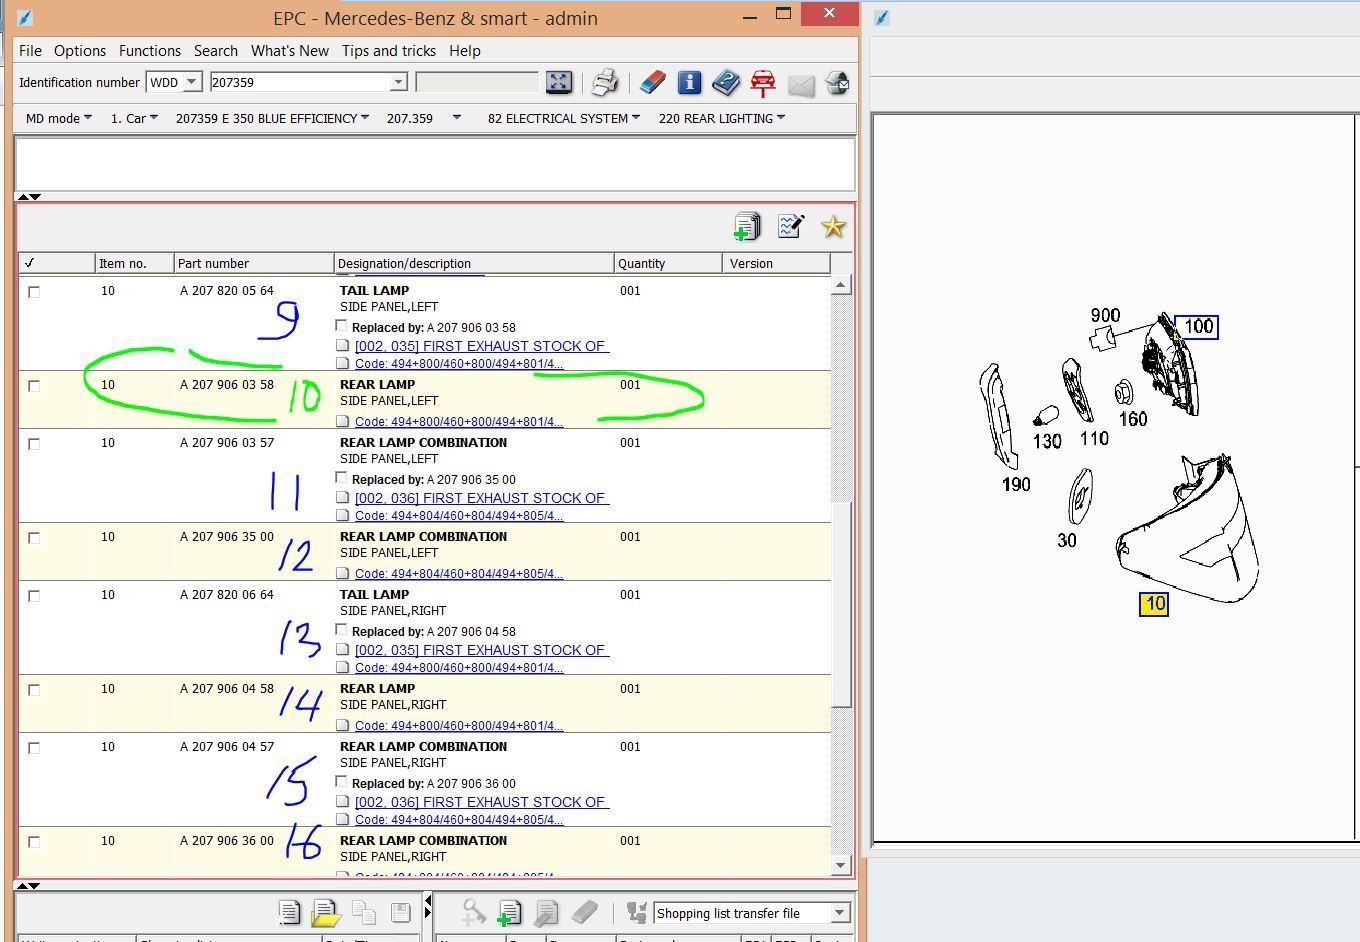Open the Tips and tricks menu
This screenshot has width=1360, height=942.
(x=388, y=51)
